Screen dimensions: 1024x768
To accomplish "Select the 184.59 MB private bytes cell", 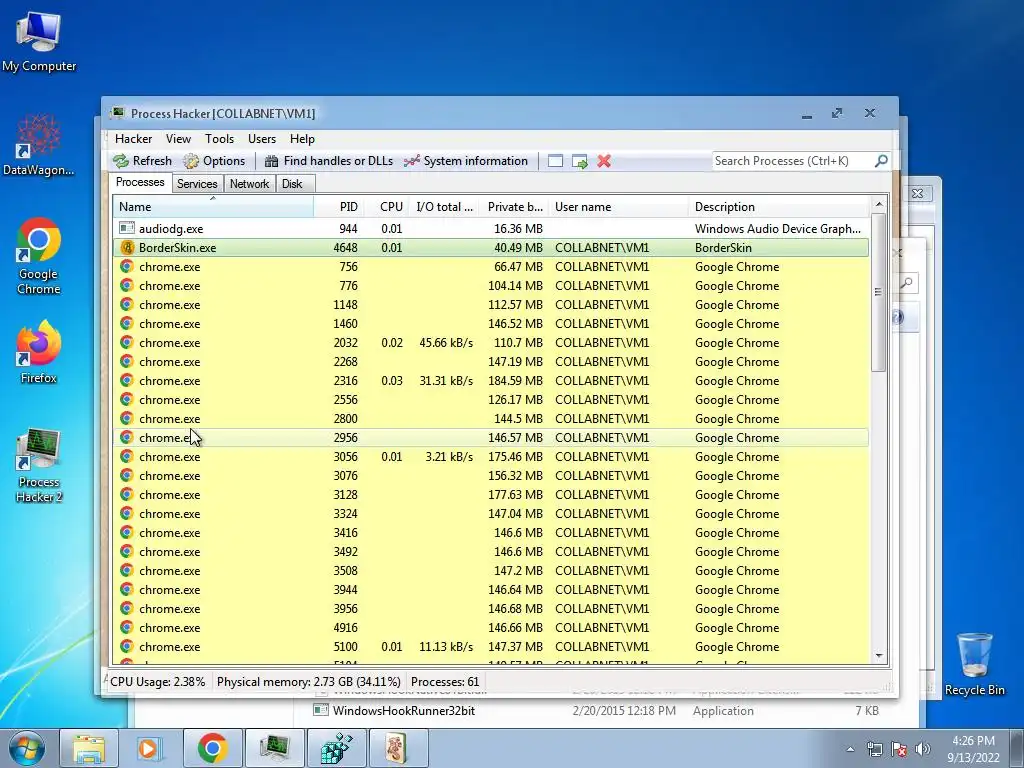I will pyautogui.click(x=515, y=381).
